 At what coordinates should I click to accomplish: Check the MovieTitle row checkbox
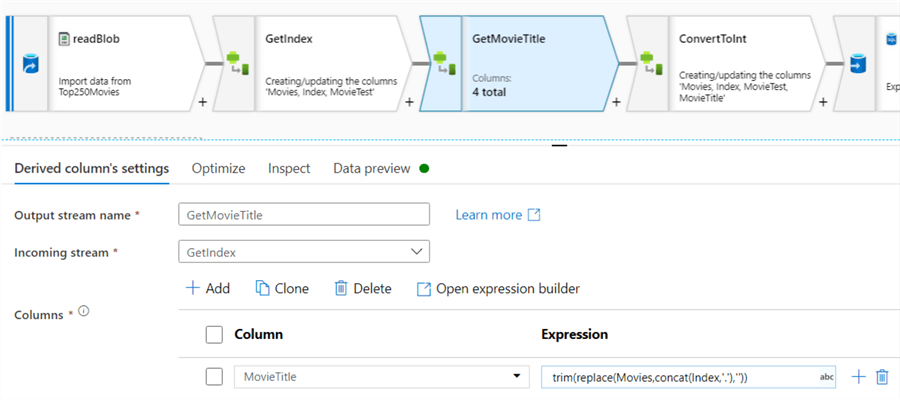click(x=213, y=377)
